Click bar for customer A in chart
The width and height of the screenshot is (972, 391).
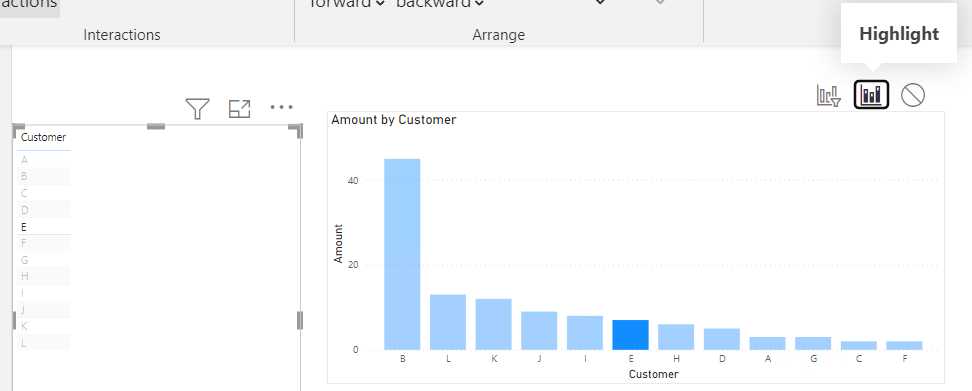point(767,343)
